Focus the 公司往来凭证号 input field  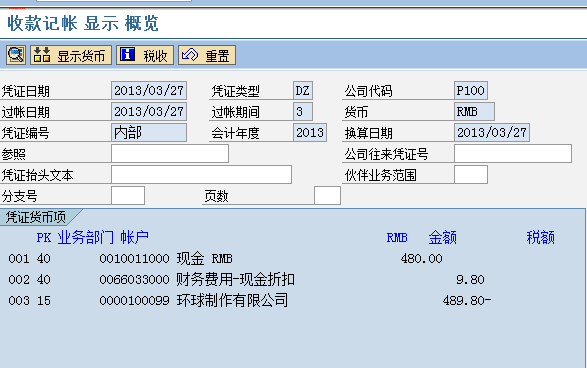513,153
